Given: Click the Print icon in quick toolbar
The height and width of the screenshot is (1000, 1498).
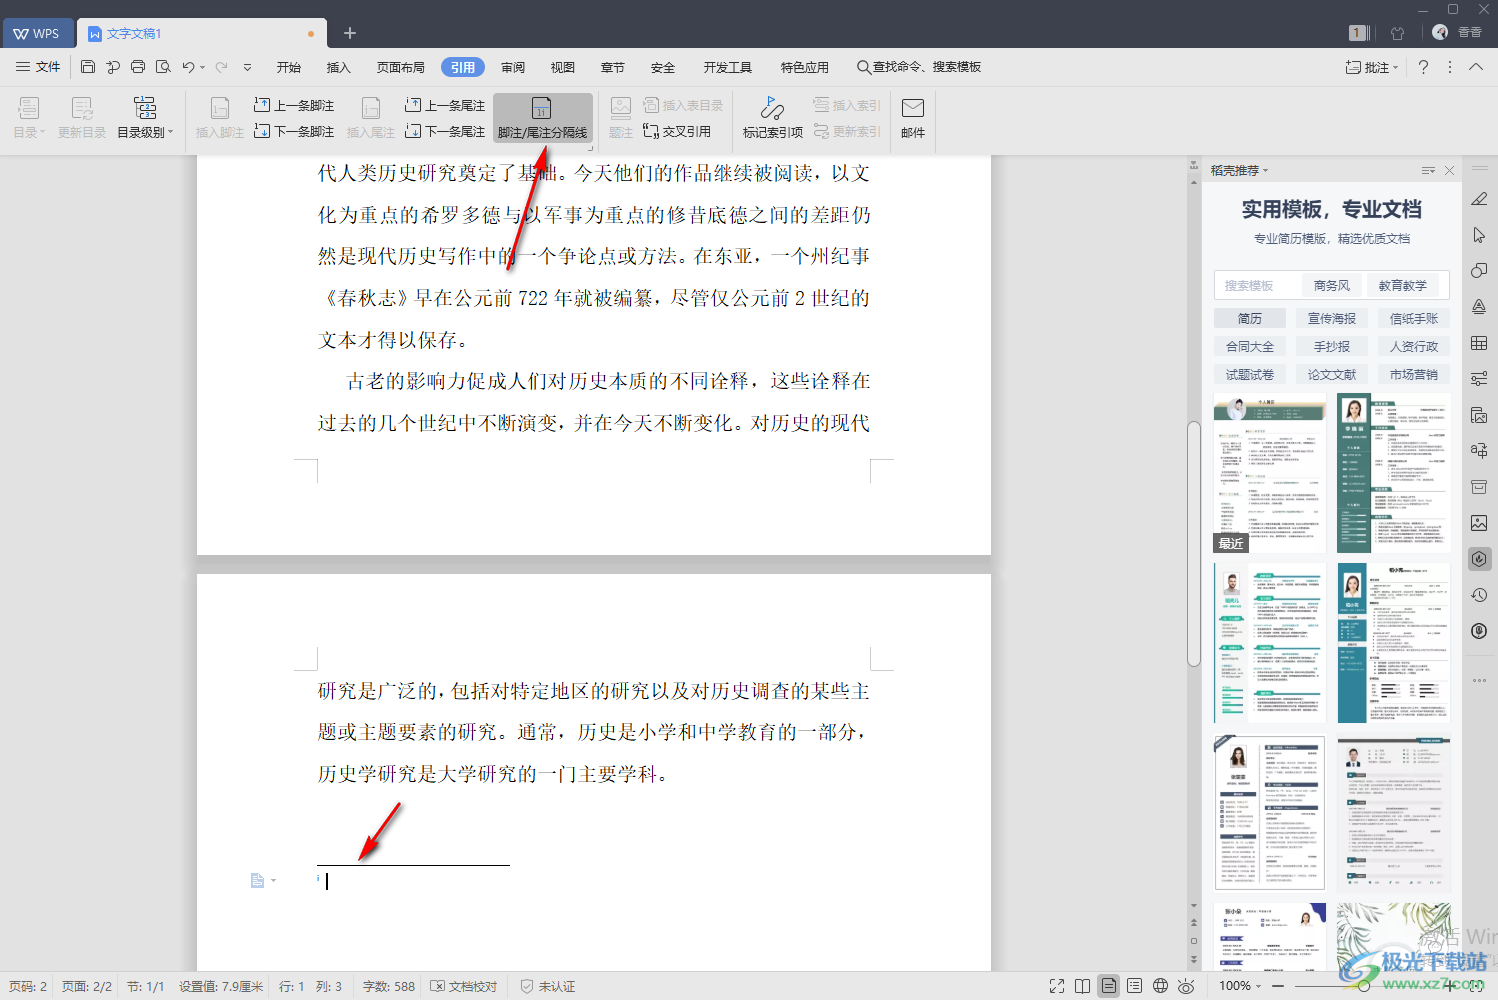Looking at the screenshot, I should click(x=138, y=67).
